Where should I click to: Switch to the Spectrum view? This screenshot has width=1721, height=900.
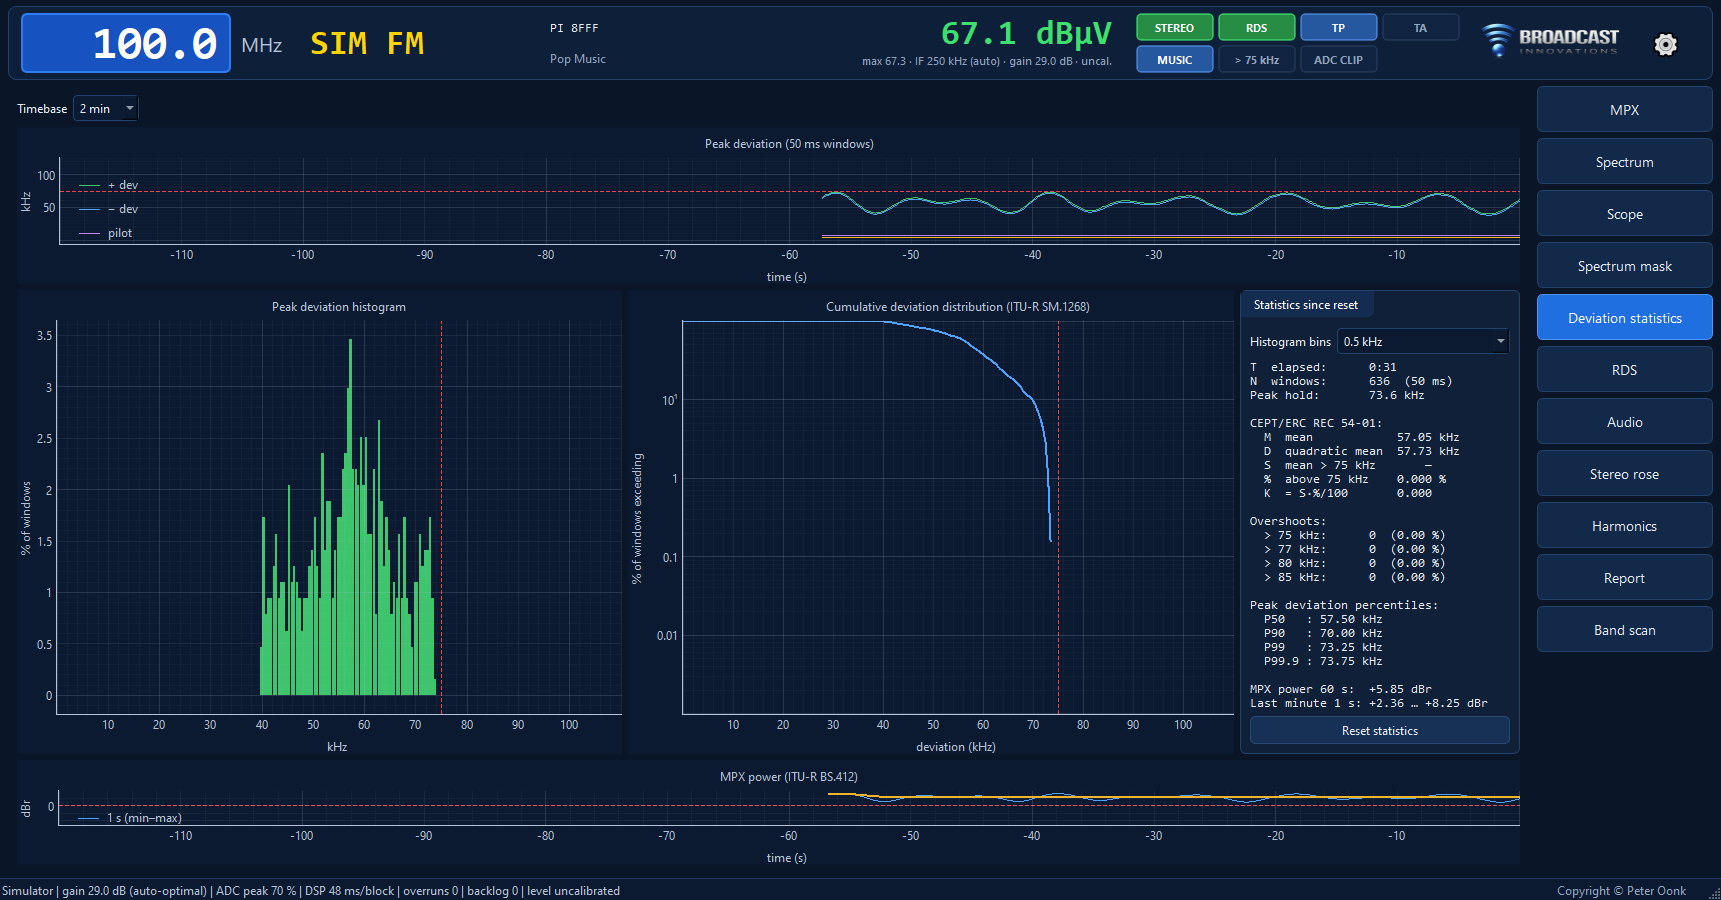tap(1624, 162)
